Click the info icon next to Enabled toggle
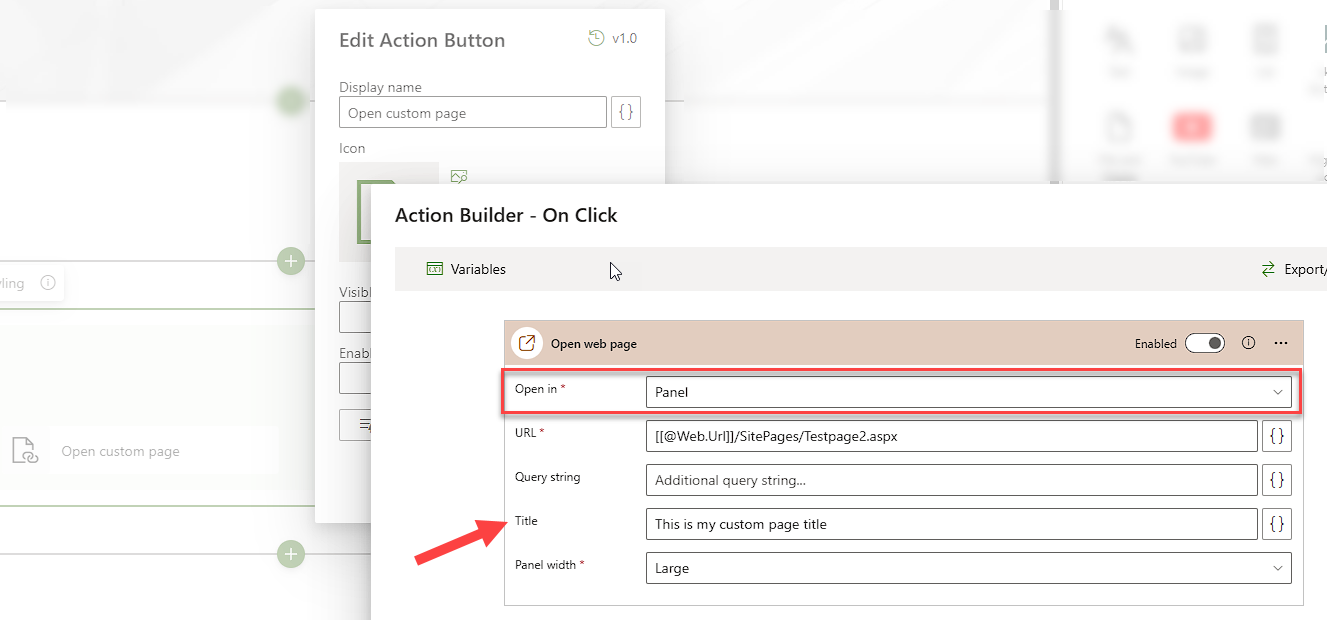This screenshot has width=1327, height=620. point(1248,343)
